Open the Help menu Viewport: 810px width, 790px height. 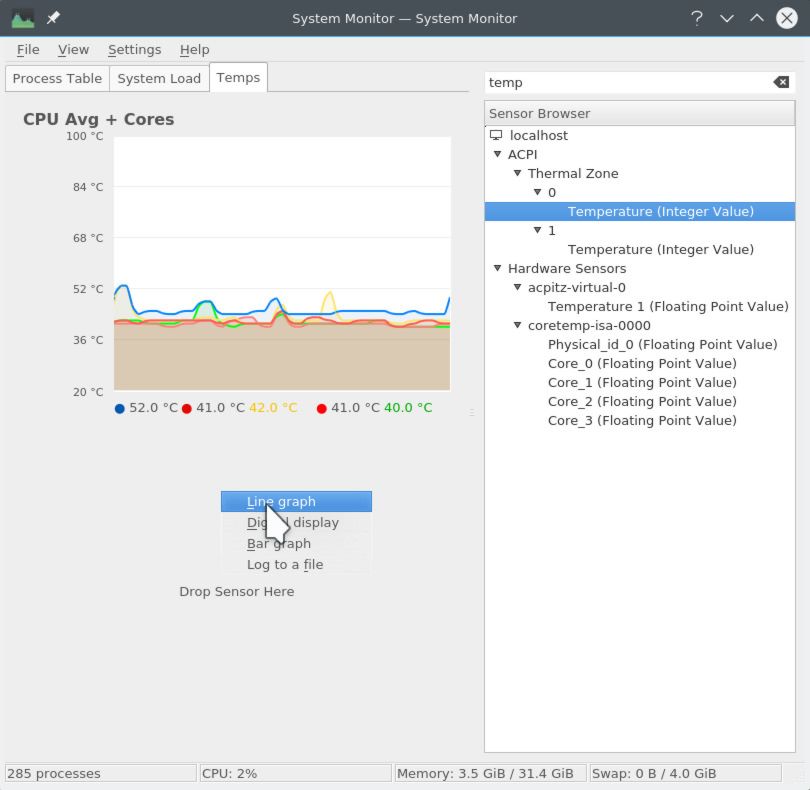click(194, 50)
